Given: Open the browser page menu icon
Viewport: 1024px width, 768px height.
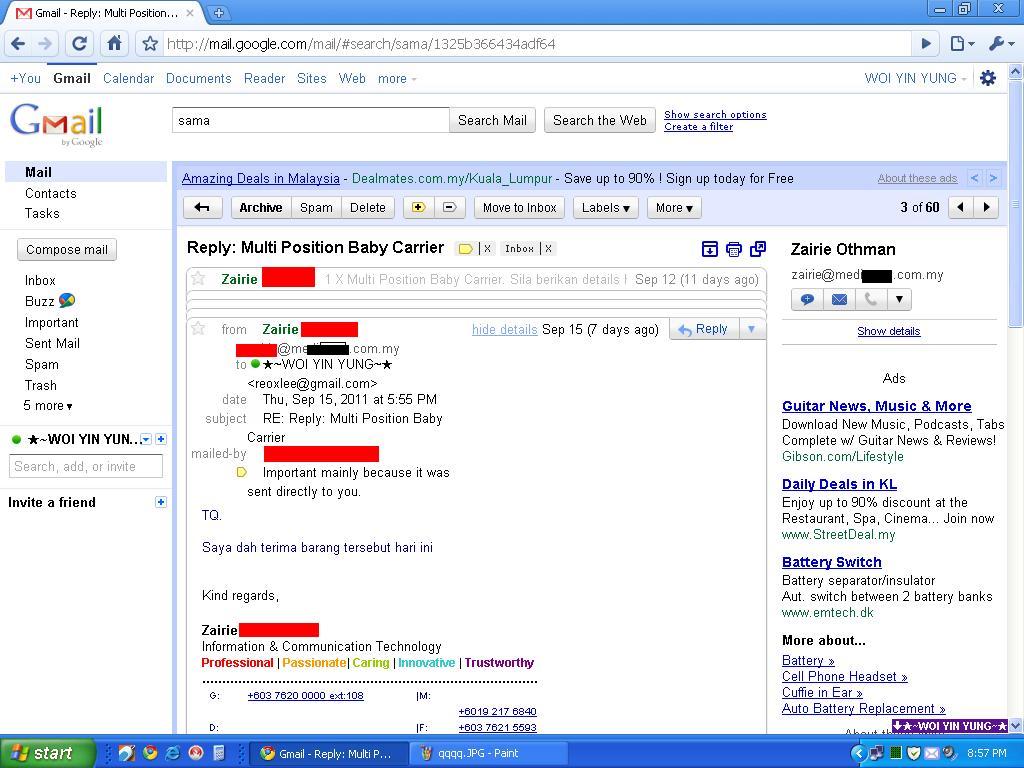Looking at the screenshot, I should click(961, 44).
